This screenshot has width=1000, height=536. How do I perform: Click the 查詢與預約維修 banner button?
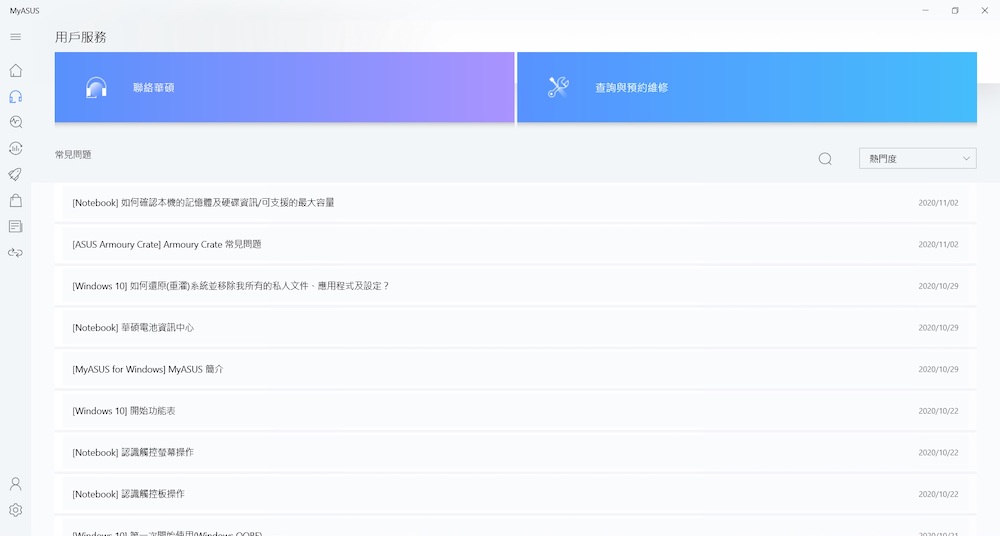[746, 88]
